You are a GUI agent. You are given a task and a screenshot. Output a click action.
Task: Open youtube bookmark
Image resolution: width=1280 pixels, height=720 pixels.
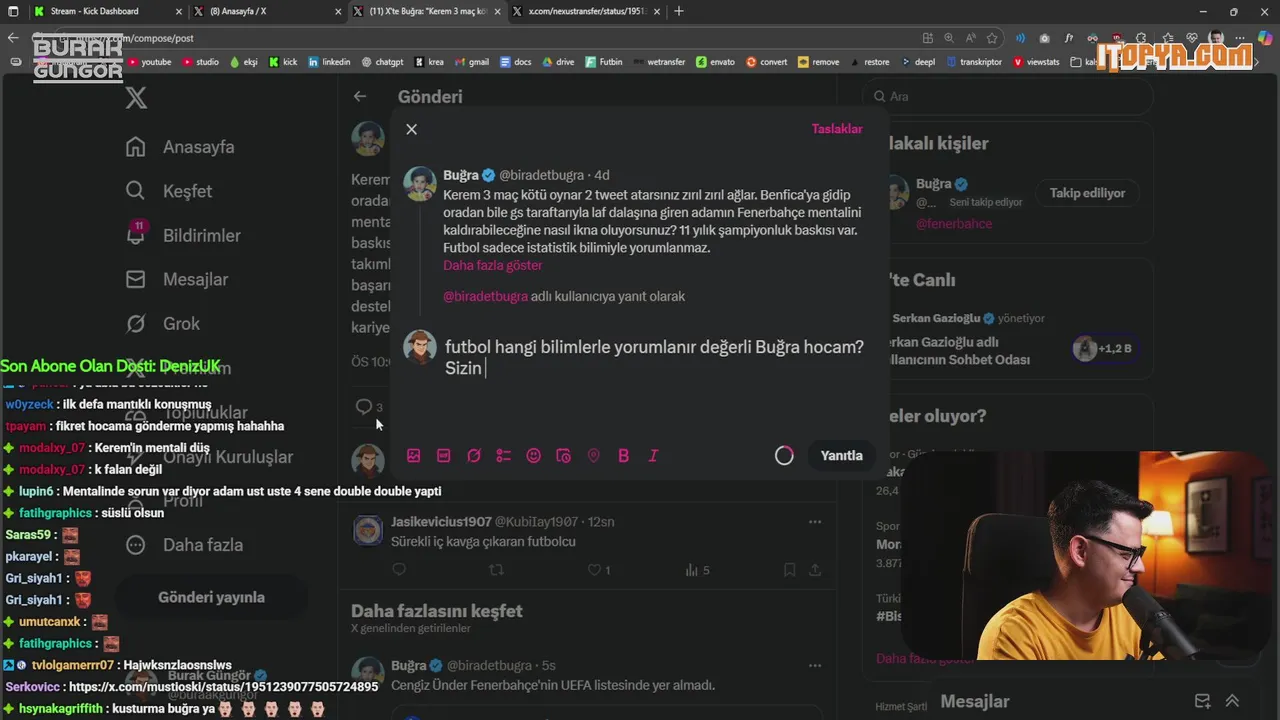tap(149, 62)
